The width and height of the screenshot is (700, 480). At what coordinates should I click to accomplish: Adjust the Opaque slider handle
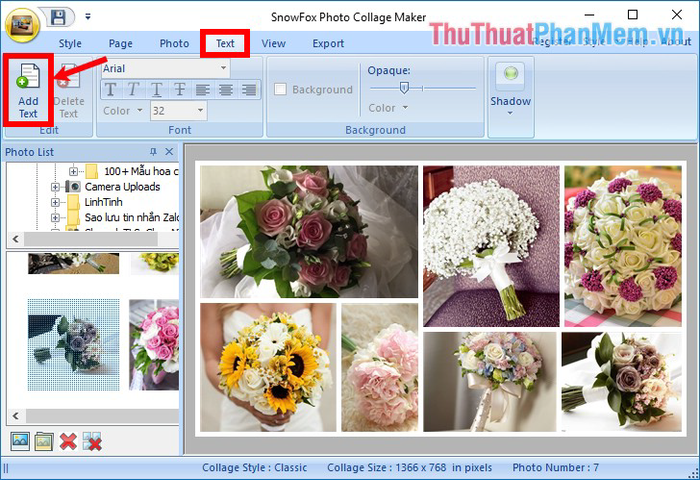tap(404, 88)
